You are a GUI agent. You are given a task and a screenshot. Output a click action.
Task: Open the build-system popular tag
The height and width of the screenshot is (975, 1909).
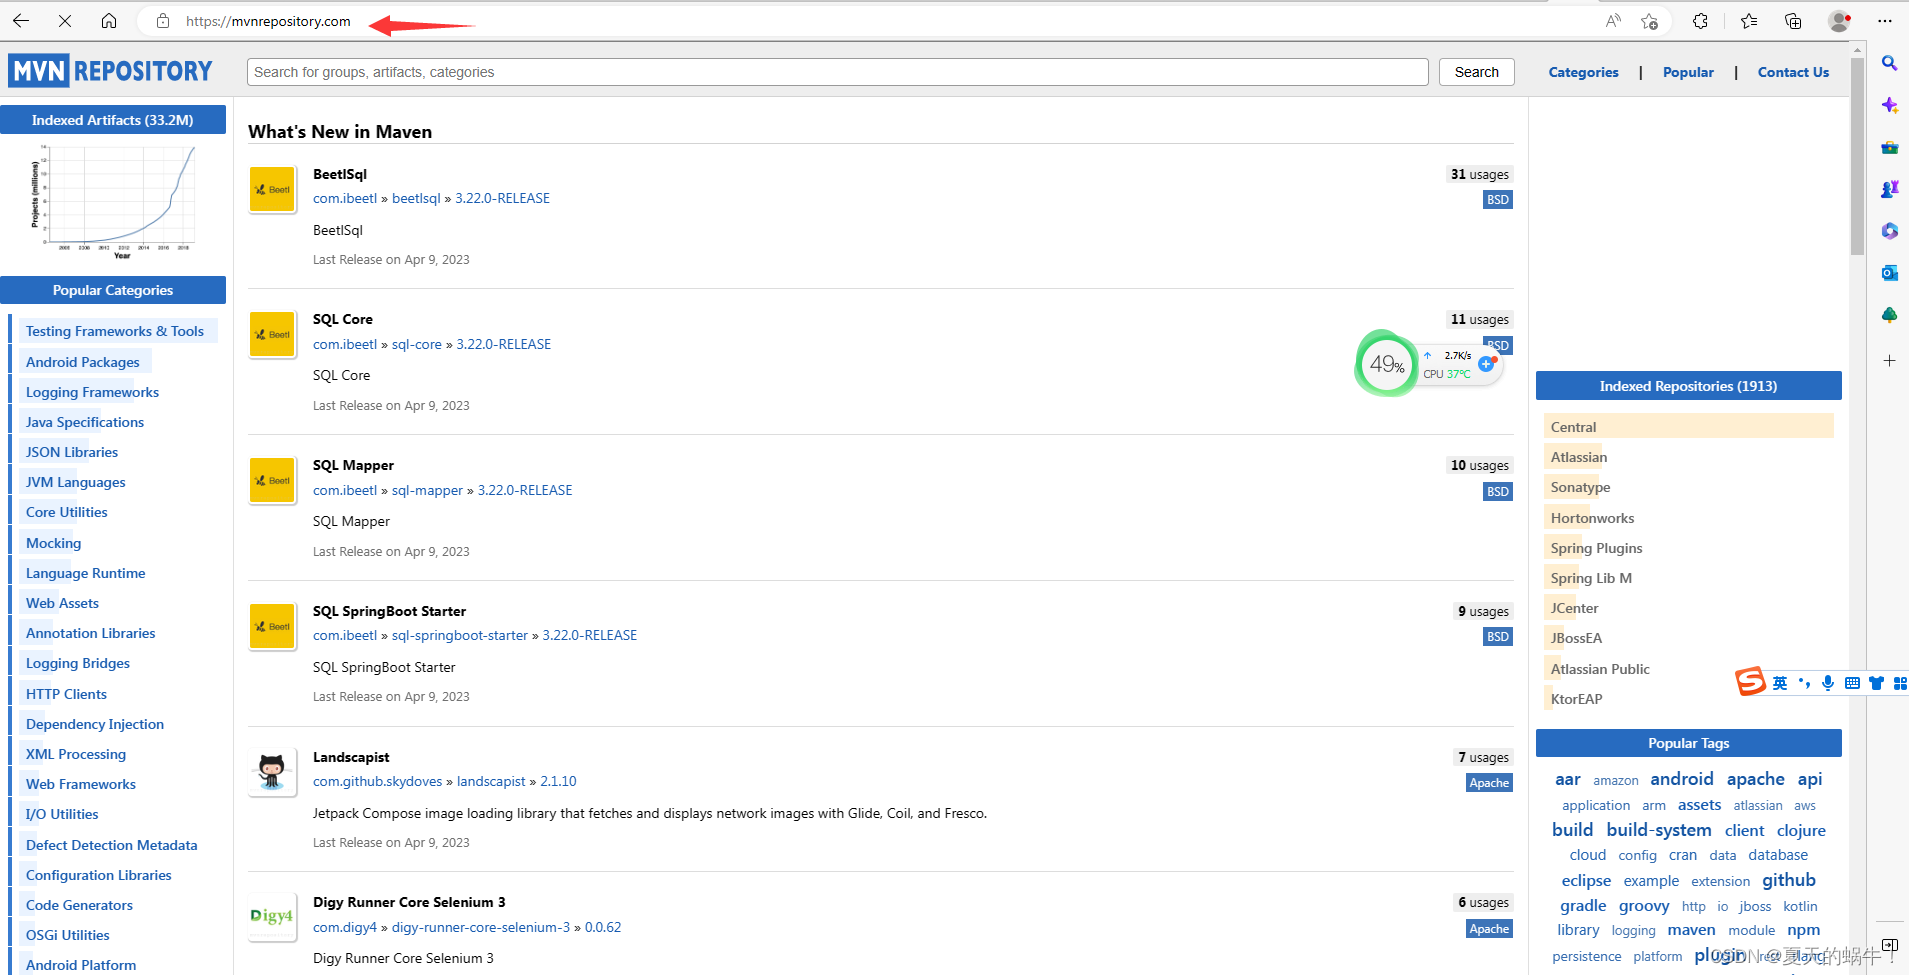point(1659,830)
